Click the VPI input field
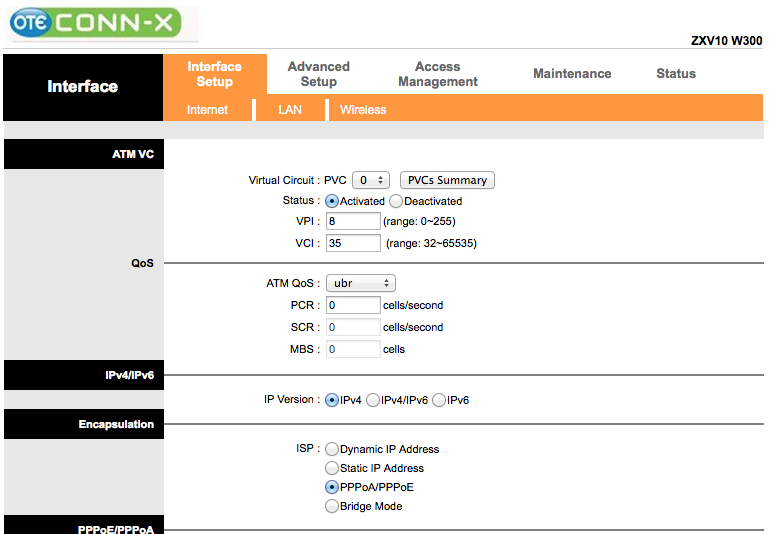This screenshot has width=775, height=534. [353, 221]
